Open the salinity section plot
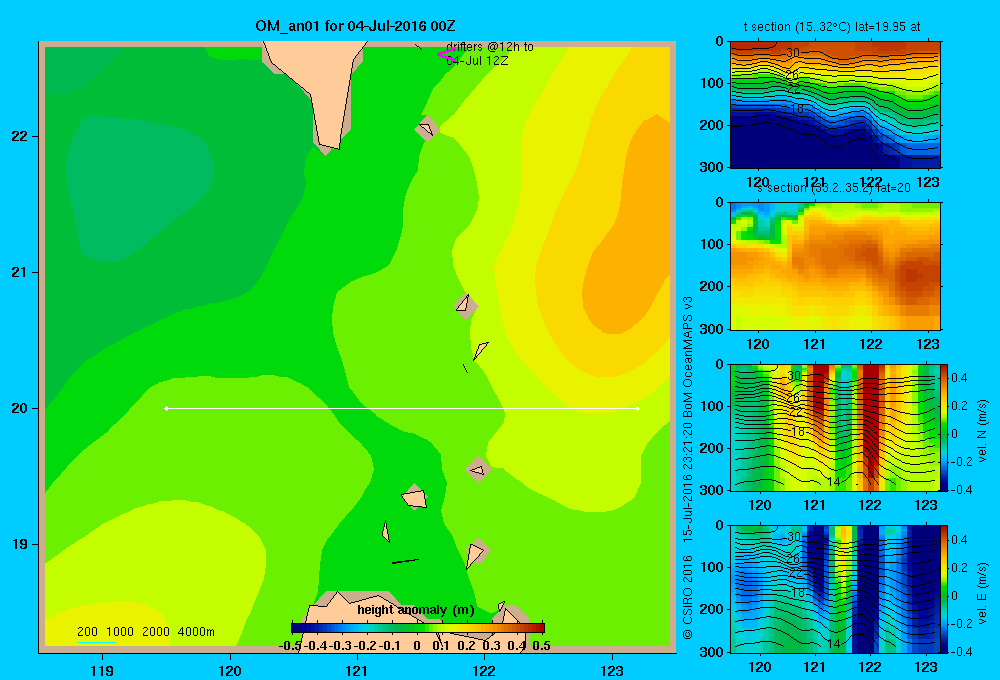1000x680 pixels. pyautogui.click(x=835, y=265)
